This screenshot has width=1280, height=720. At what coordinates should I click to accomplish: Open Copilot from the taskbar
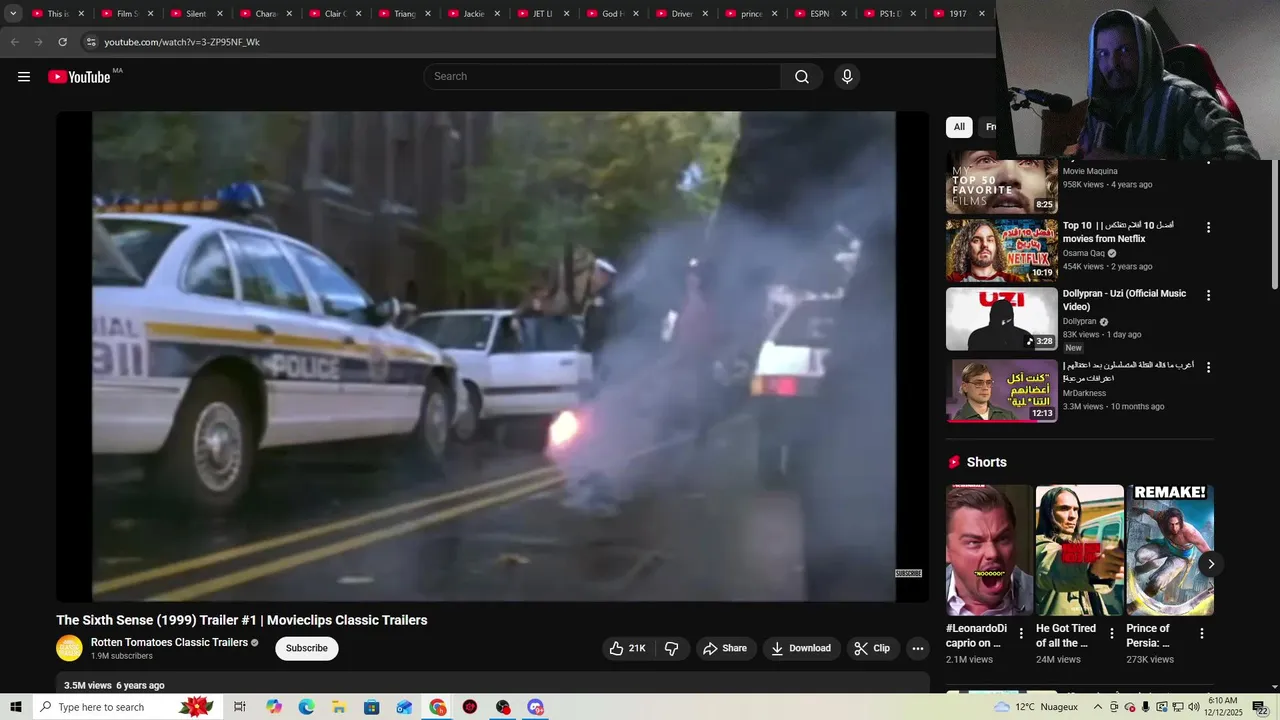tap(274, 707)
